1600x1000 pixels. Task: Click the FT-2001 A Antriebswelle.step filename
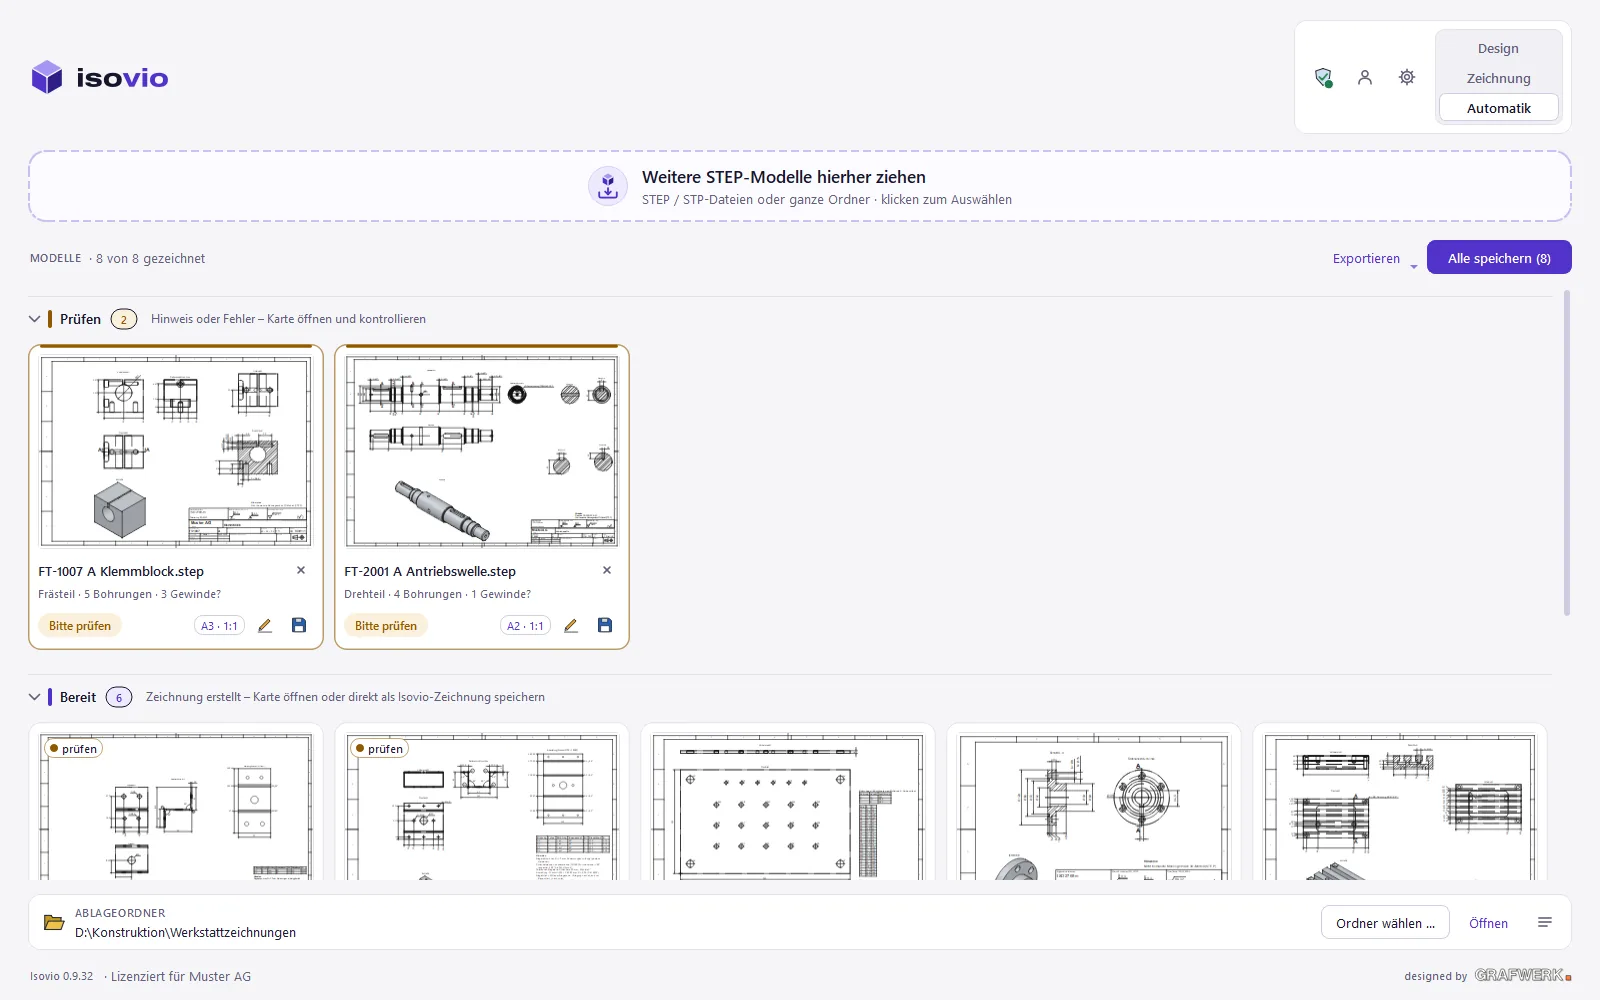430,571
